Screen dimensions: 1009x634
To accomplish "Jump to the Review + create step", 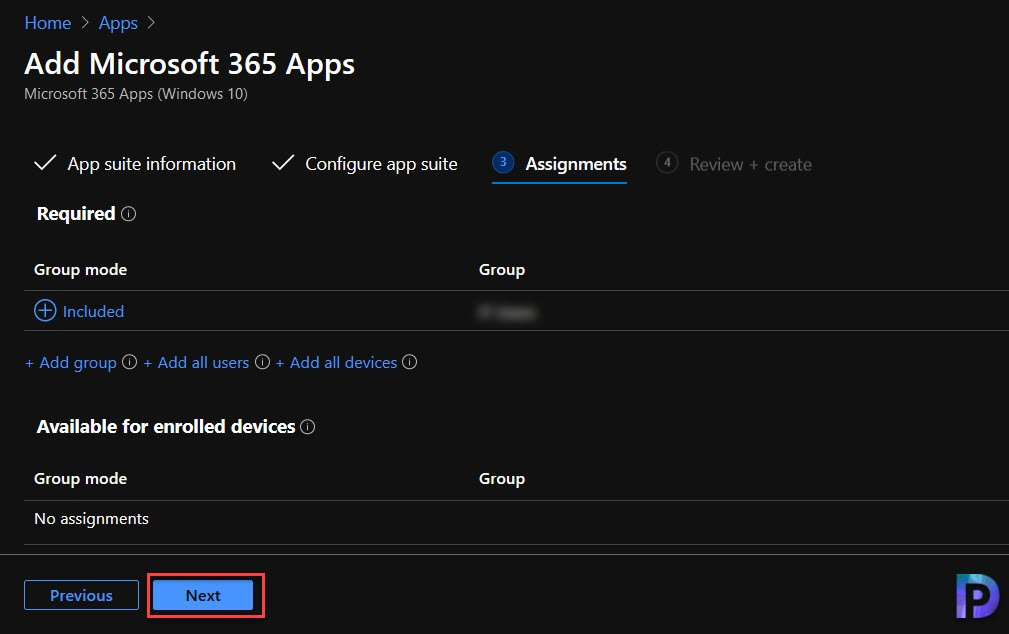I will [734, 164].
